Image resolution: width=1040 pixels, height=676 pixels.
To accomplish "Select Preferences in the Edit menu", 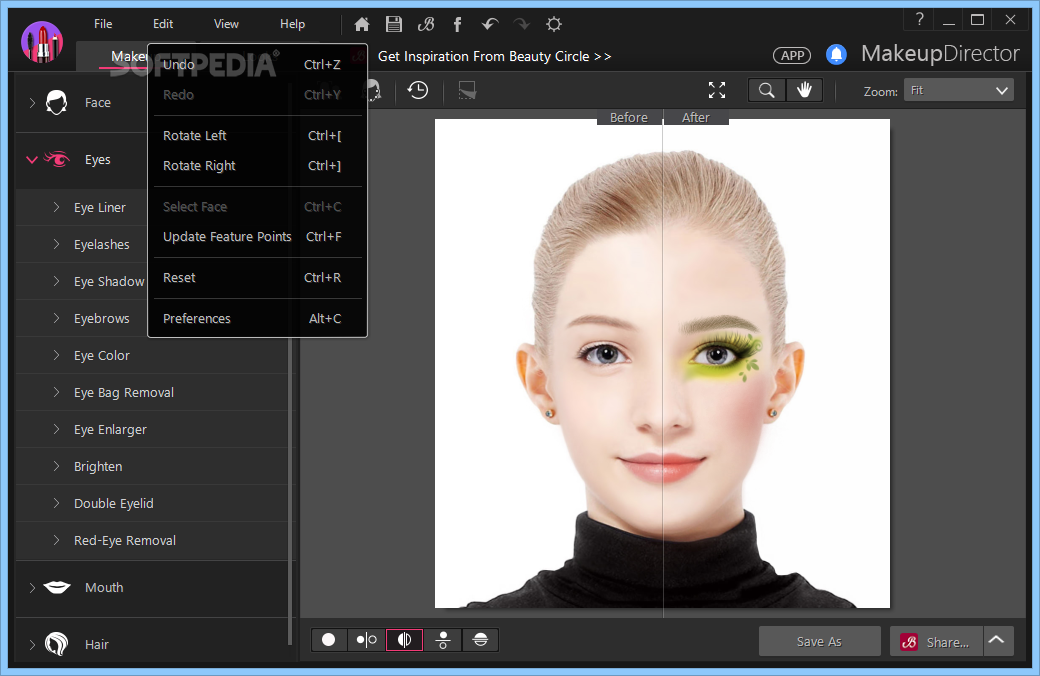I will point(197,319).
